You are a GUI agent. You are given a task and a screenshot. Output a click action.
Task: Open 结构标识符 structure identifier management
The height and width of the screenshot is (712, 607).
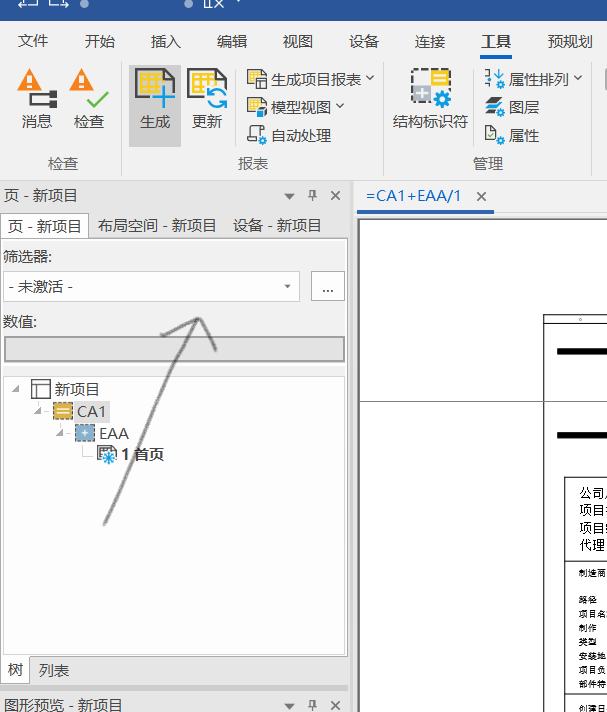pos(430,99)
